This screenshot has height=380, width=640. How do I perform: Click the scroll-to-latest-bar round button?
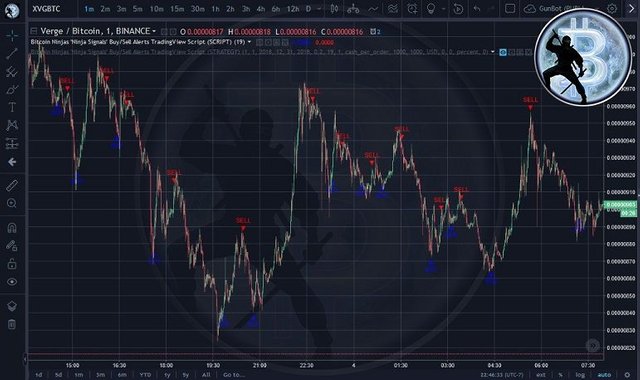click(x=593, y=346)
